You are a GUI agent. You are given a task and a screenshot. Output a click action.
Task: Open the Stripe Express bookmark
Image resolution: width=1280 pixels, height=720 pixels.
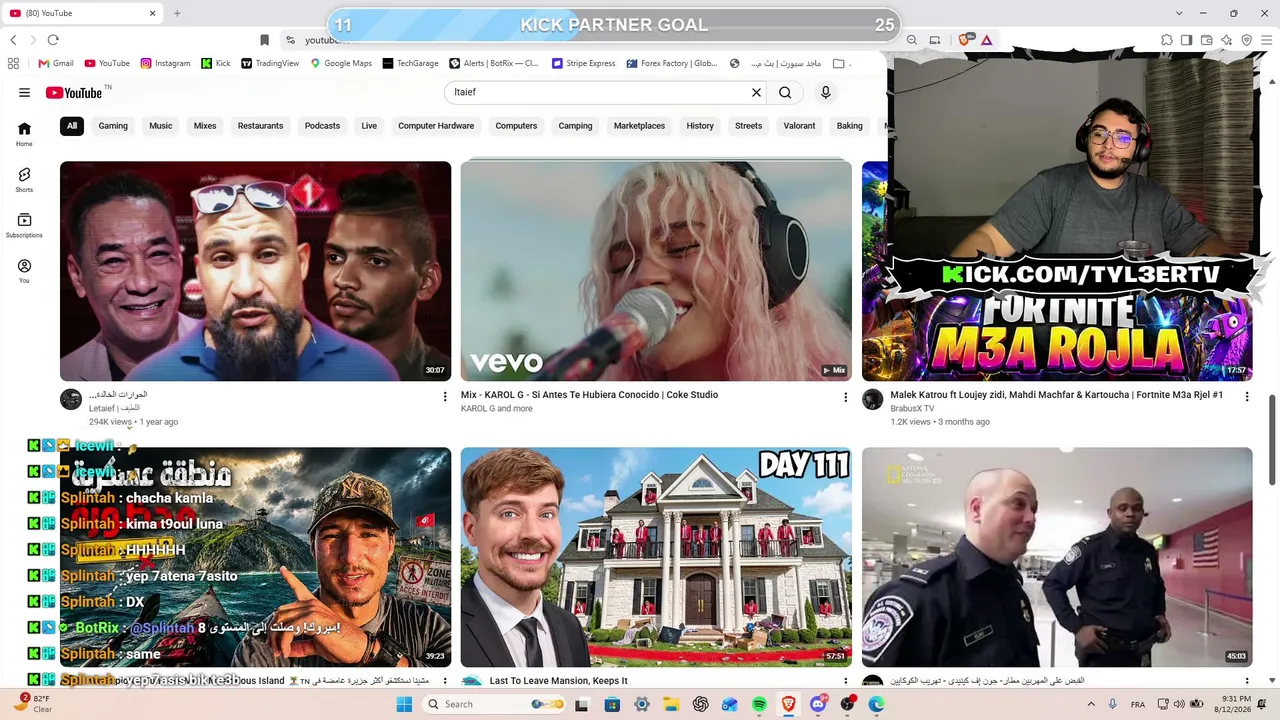(x=584, y=63)
